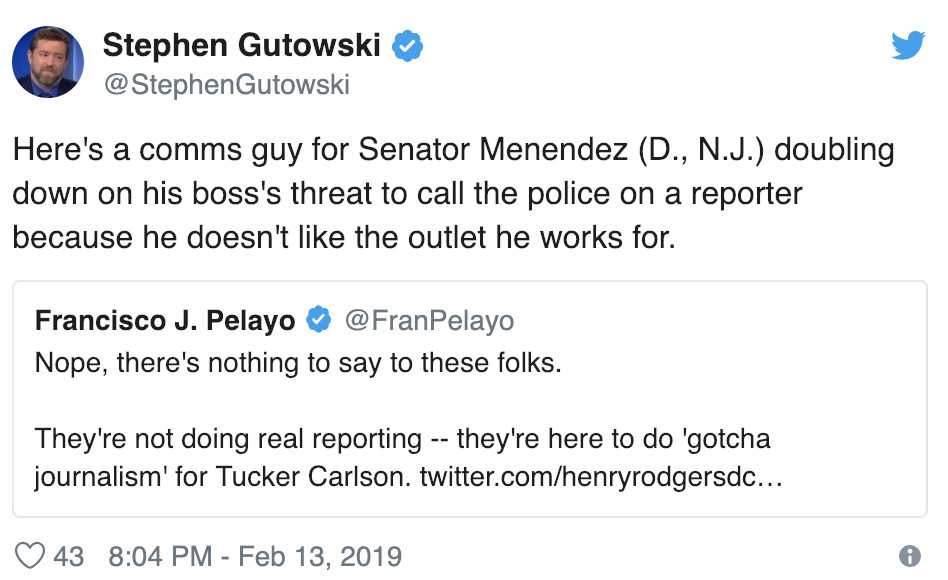The image size is (948, 580).
Task: Visit the @FranPelayo handle
Action: point(429,320)
